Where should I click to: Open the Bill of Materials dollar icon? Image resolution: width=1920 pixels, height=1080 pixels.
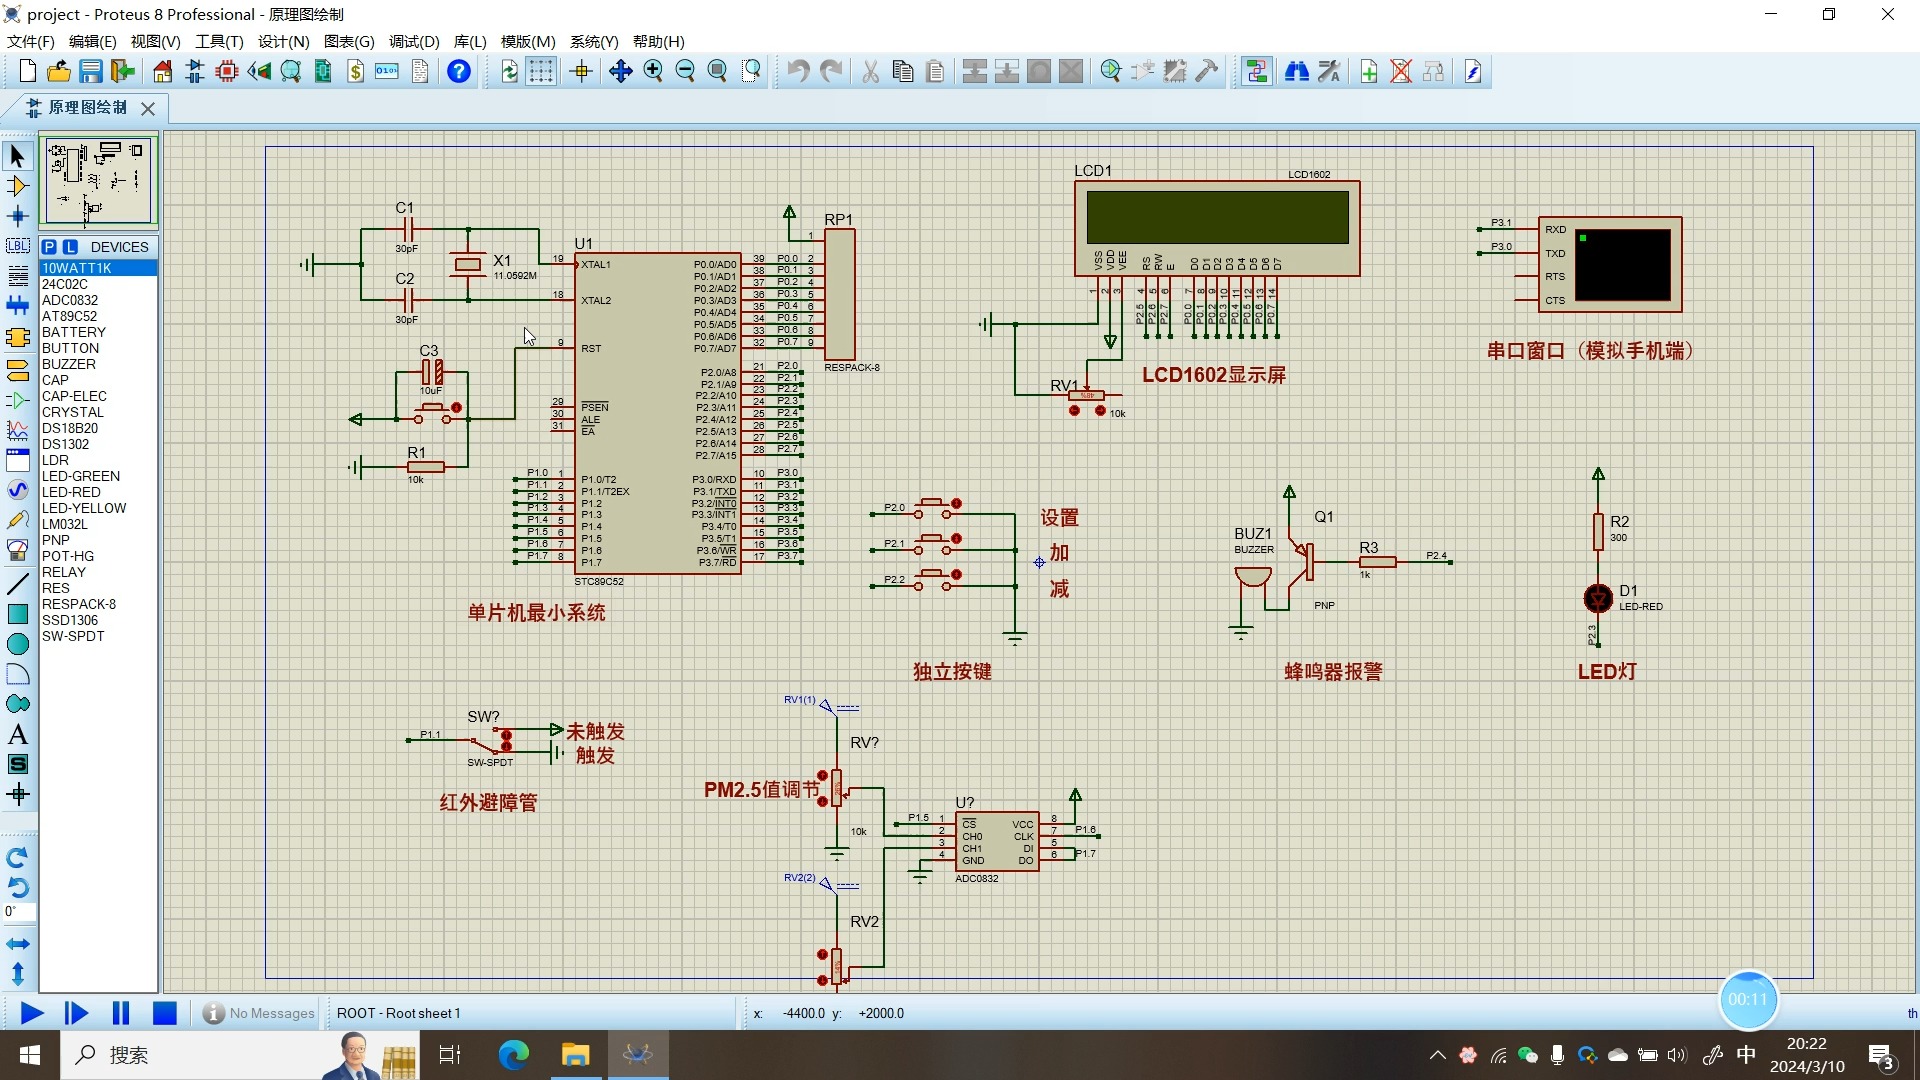click(356, 71)
